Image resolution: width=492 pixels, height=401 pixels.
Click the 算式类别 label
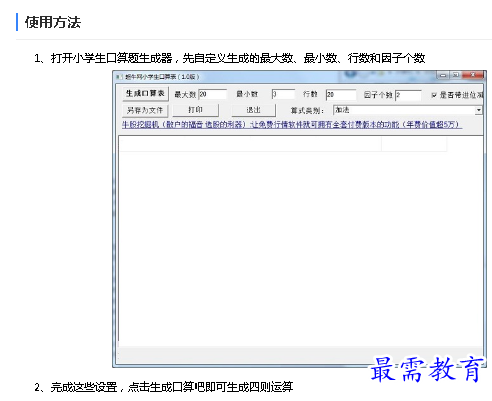point(307,110)
